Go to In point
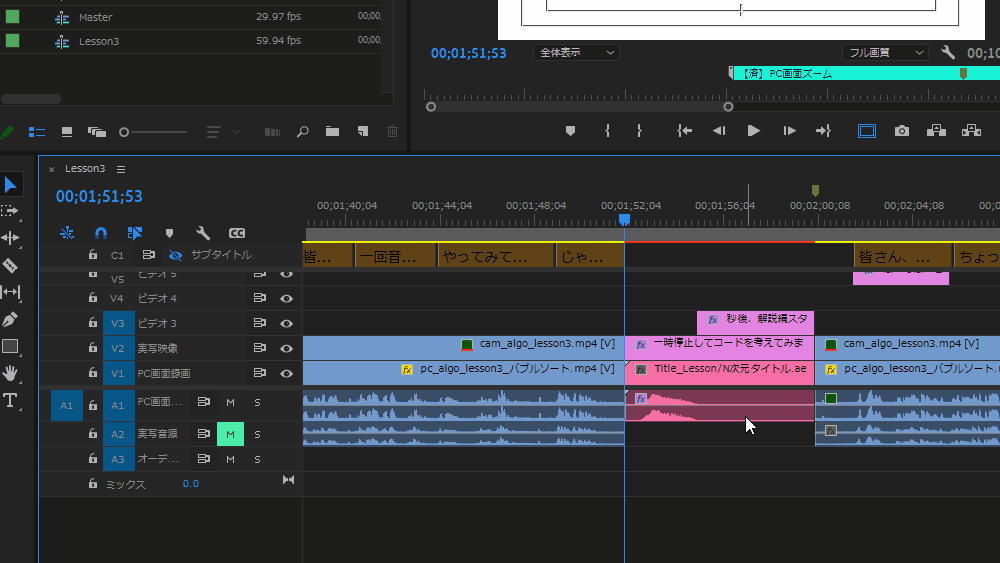Screen dimensions: 1000x563 click(x=684, y=131)
